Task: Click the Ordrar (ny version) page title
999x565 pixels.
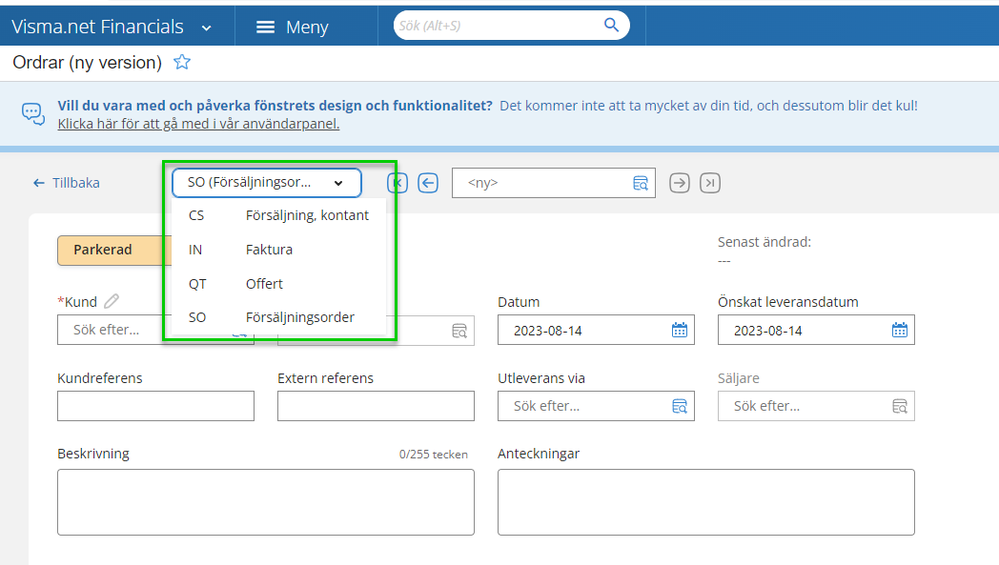Action: [87, 62]
